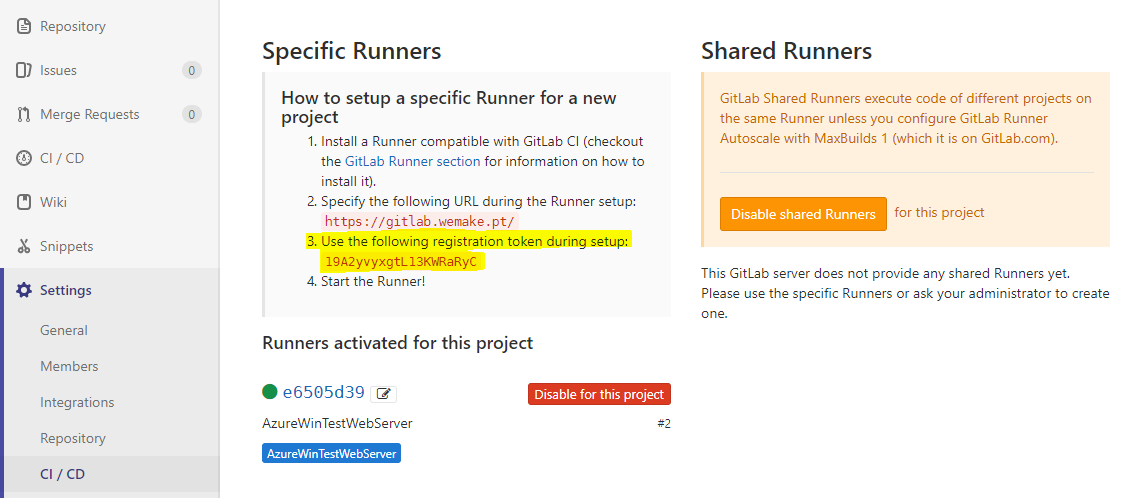The width and height of the screenshot is (1142, 498).
Task: Follow the GitLab Runner section link
Action: (412, 161)
